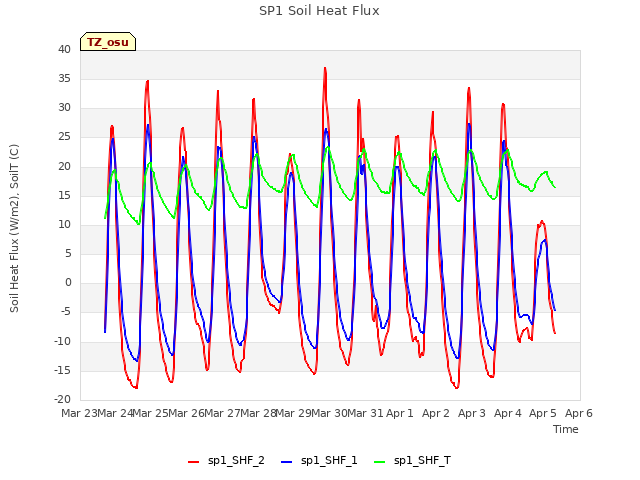The width and height of the screenshot is (640, 480).
Task: Click the y-axis tick label -5
Action: point(64,312)
